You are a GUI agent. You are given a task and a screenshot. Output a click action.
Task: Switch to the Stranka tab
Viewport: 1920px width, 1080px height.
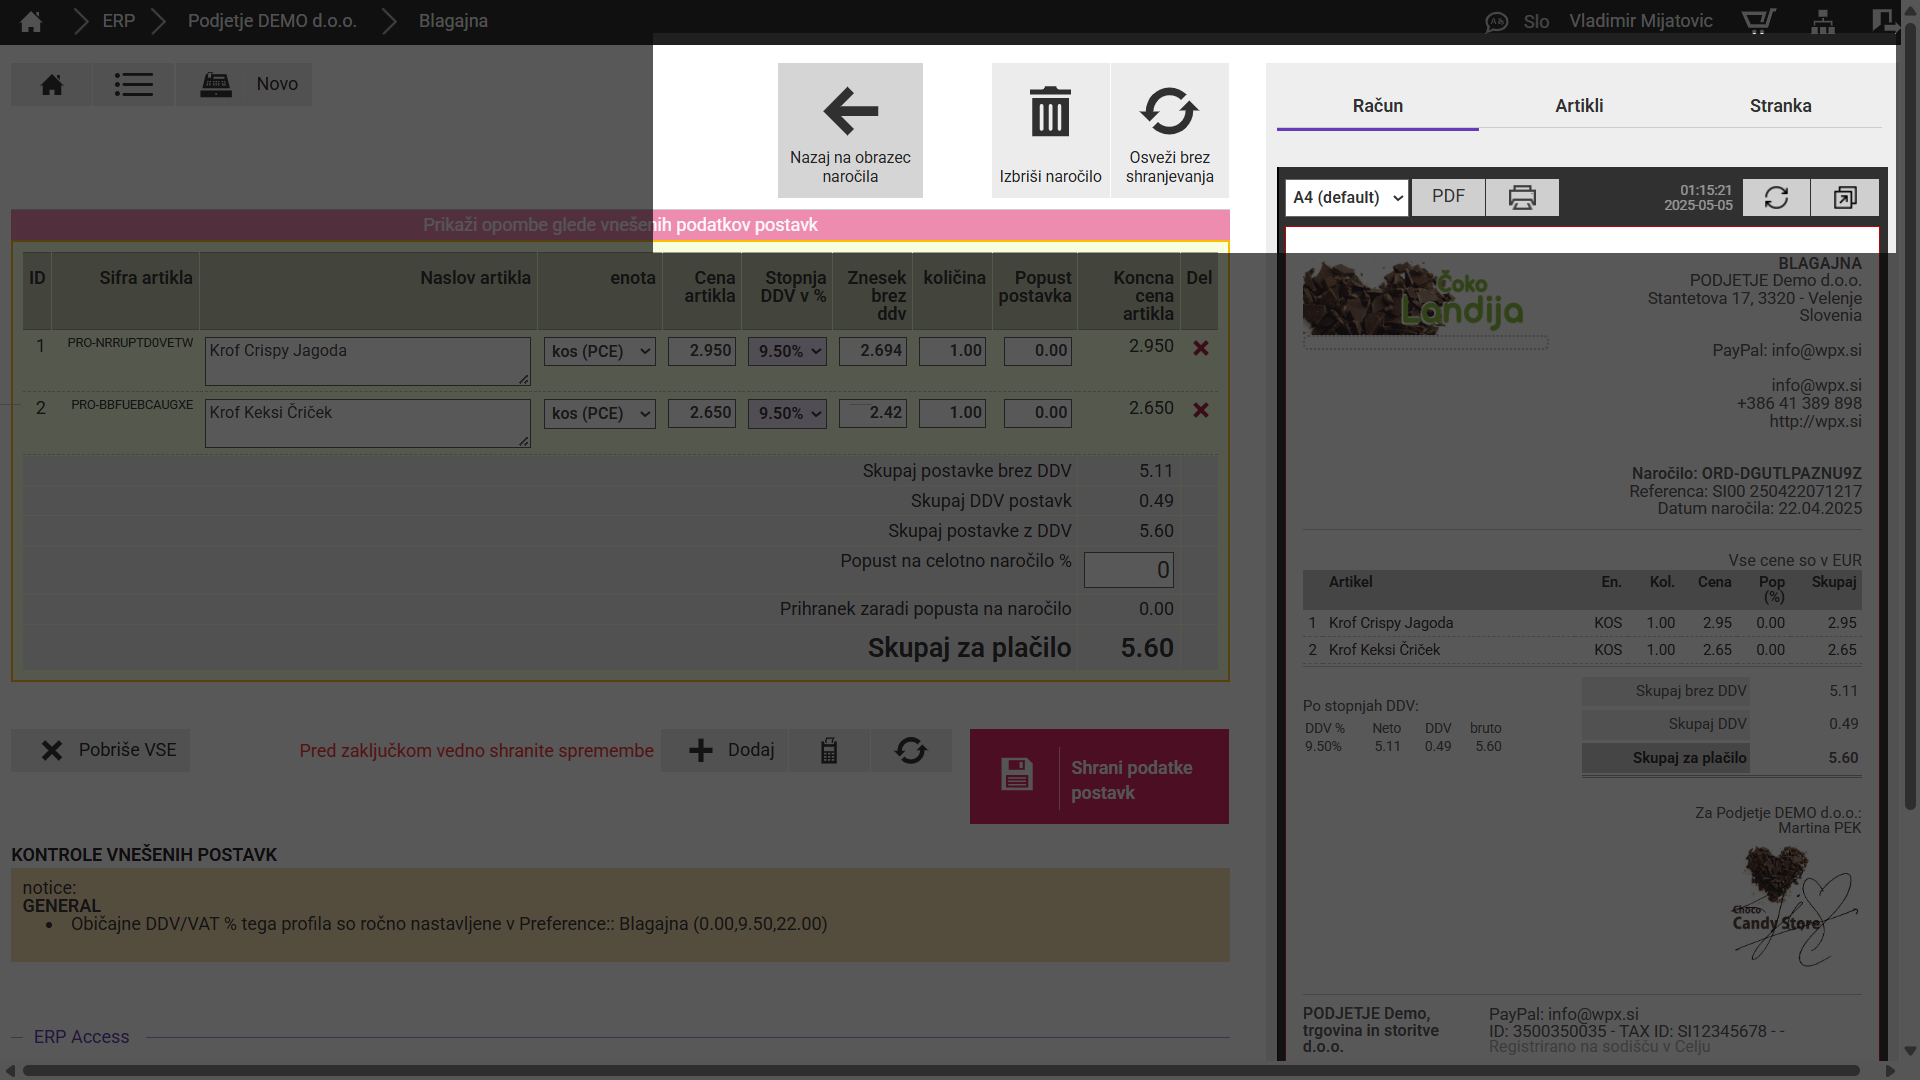1780,106
